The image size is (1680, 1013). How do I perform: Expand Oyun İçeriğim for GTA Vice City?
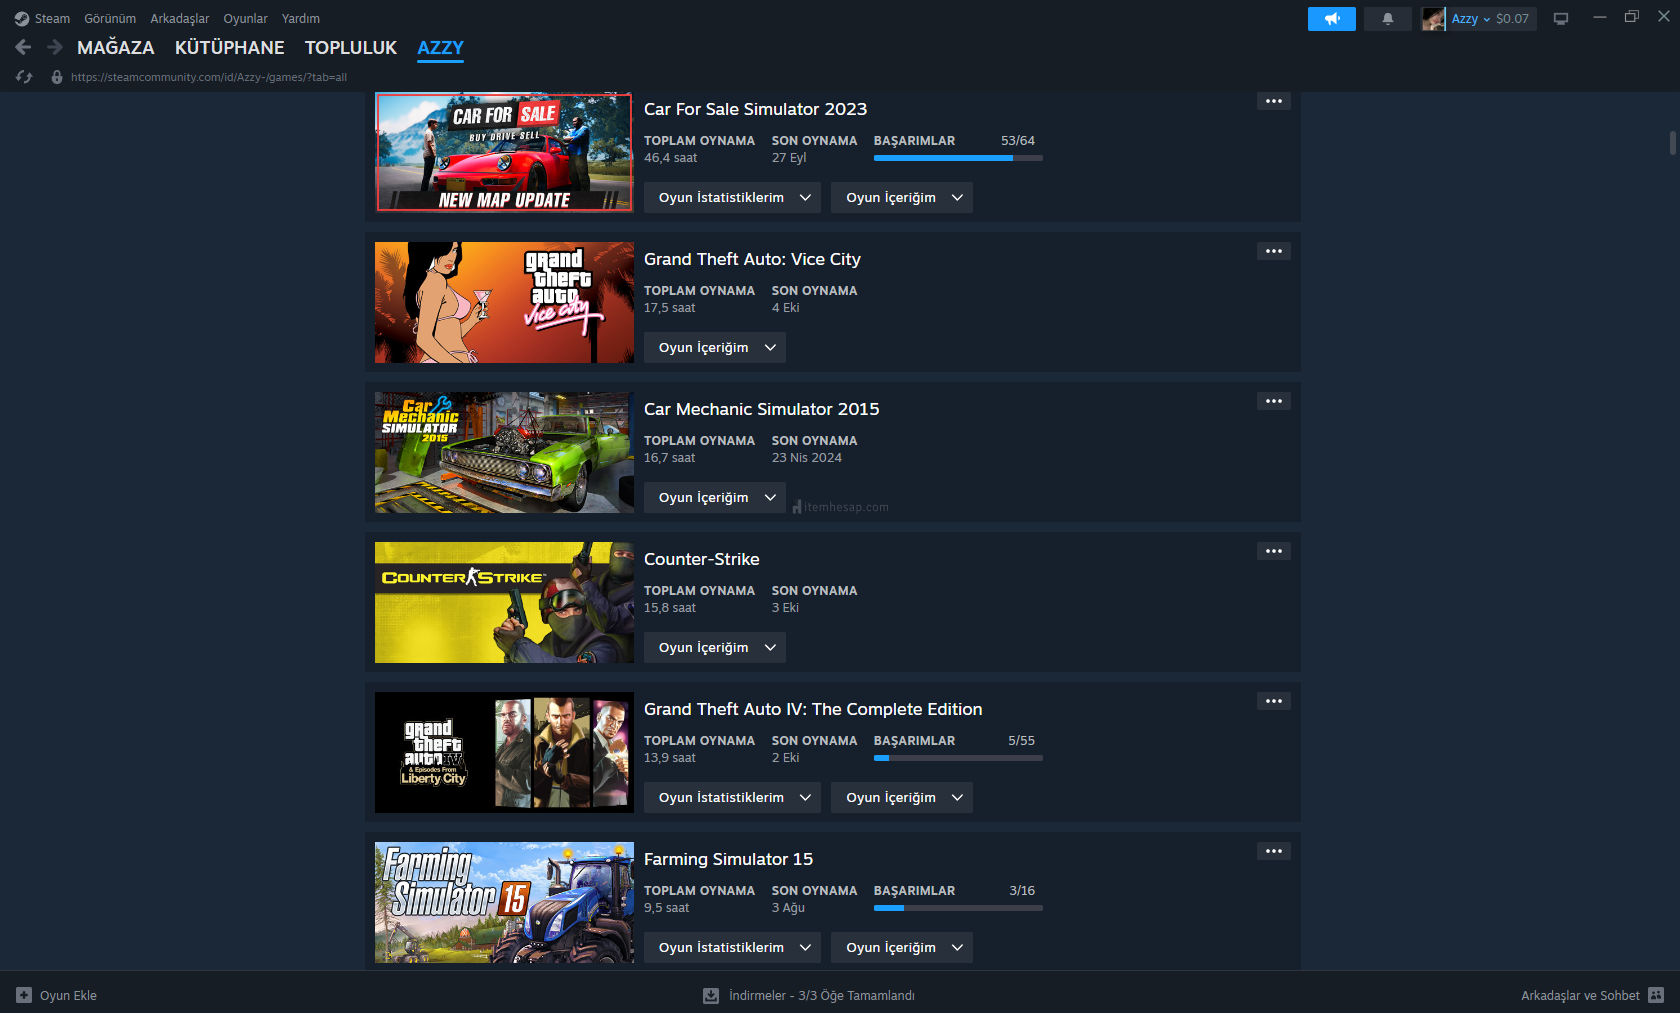coord(714,347)
